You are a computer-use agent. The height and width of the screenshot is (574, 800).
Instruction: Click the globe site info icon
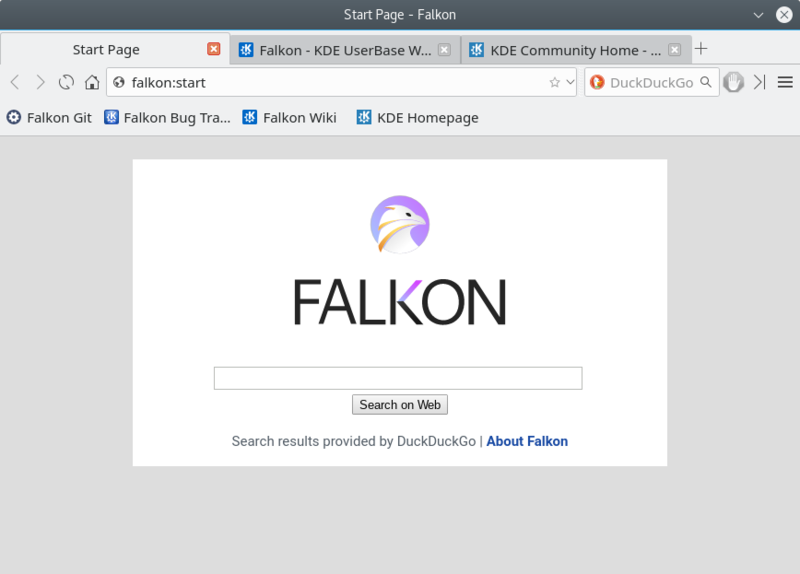(x=119, y=82)
